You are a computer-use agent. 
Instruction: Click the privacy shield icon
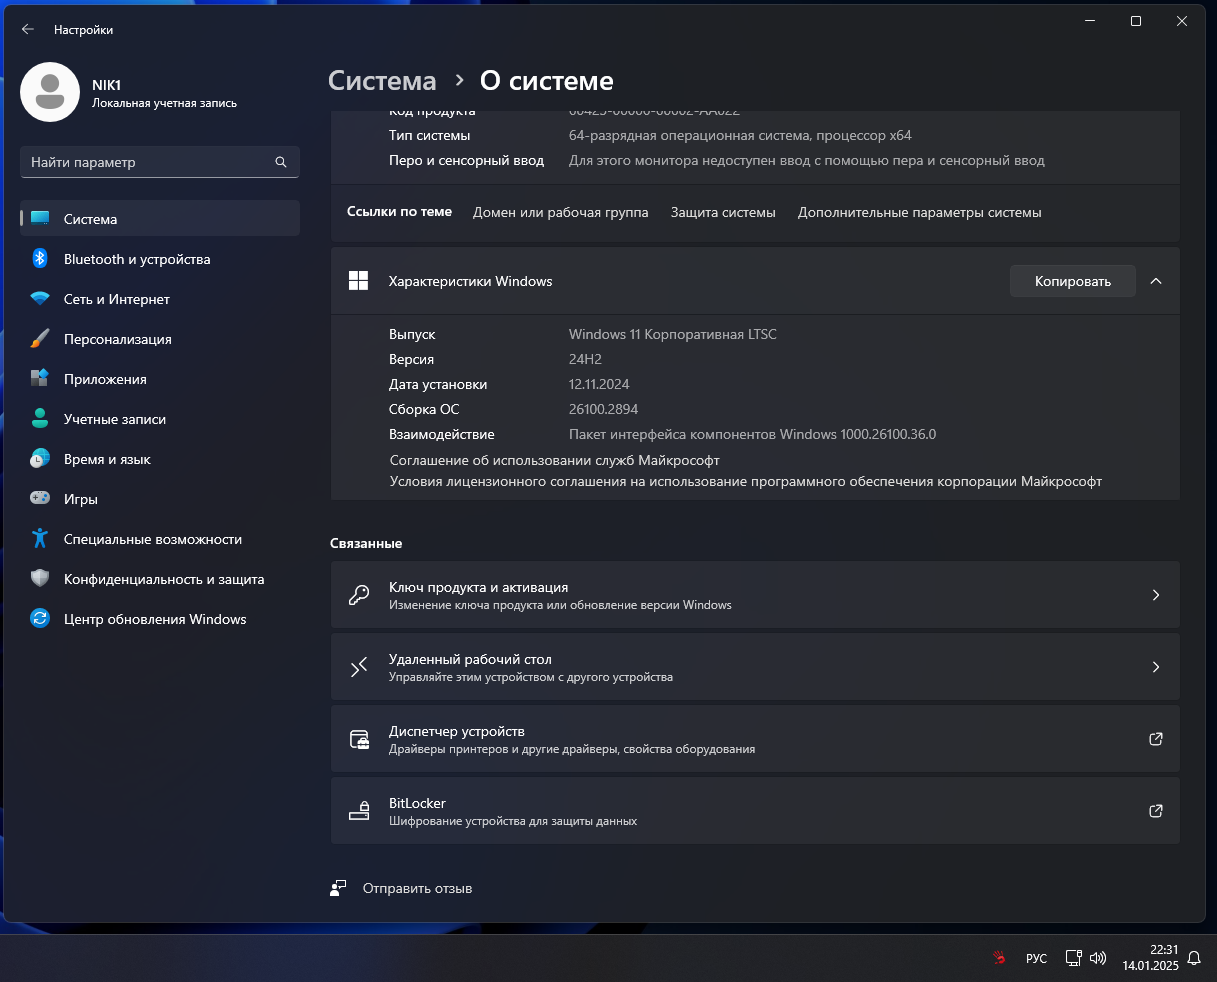pyautogui.click(x=40, y=578)
